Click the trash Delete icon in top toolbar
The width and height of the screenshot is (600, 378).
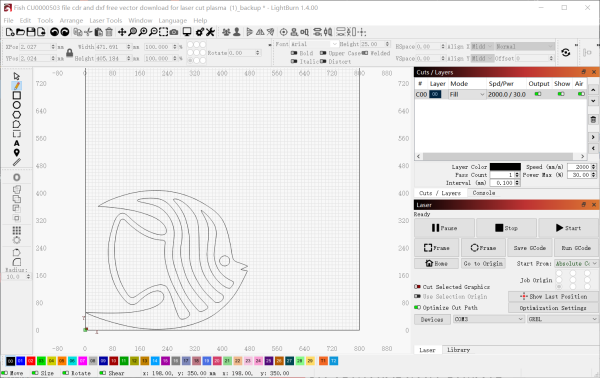click(109, 32)
